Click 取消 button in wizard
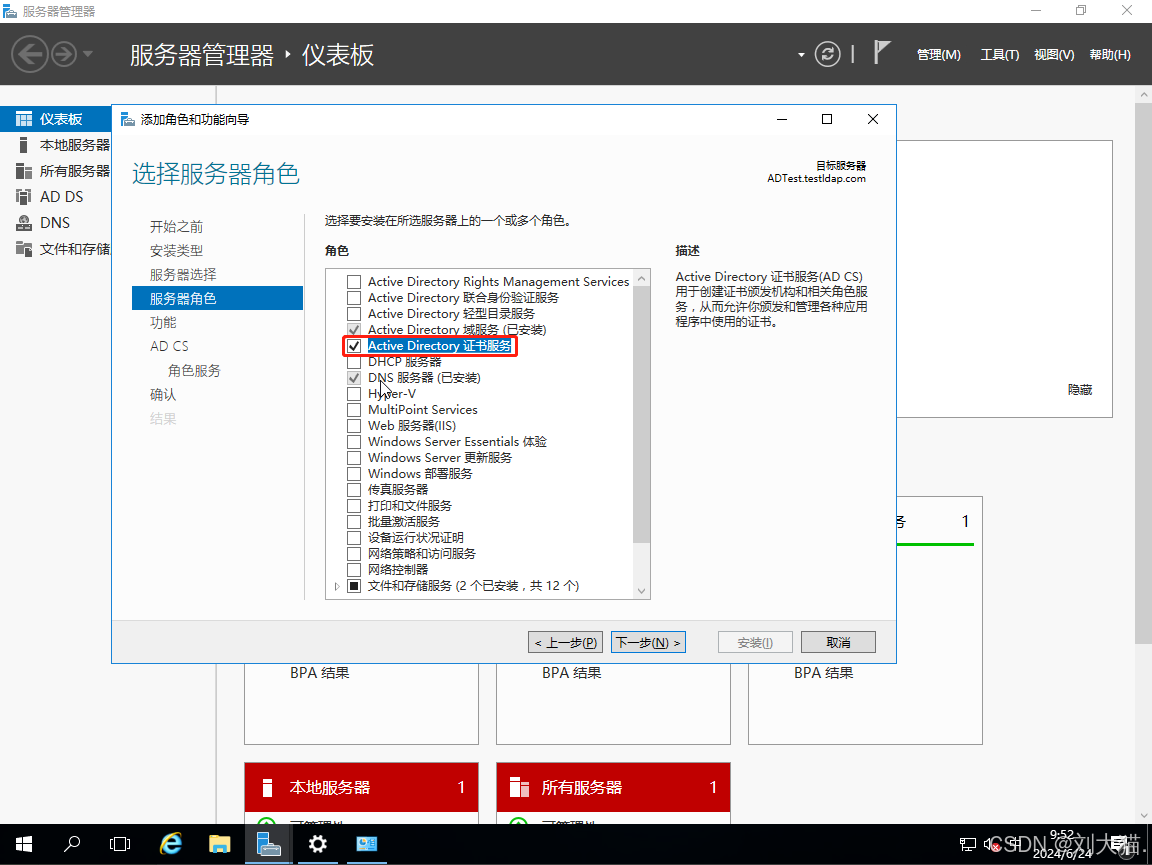 pos(838,642)
